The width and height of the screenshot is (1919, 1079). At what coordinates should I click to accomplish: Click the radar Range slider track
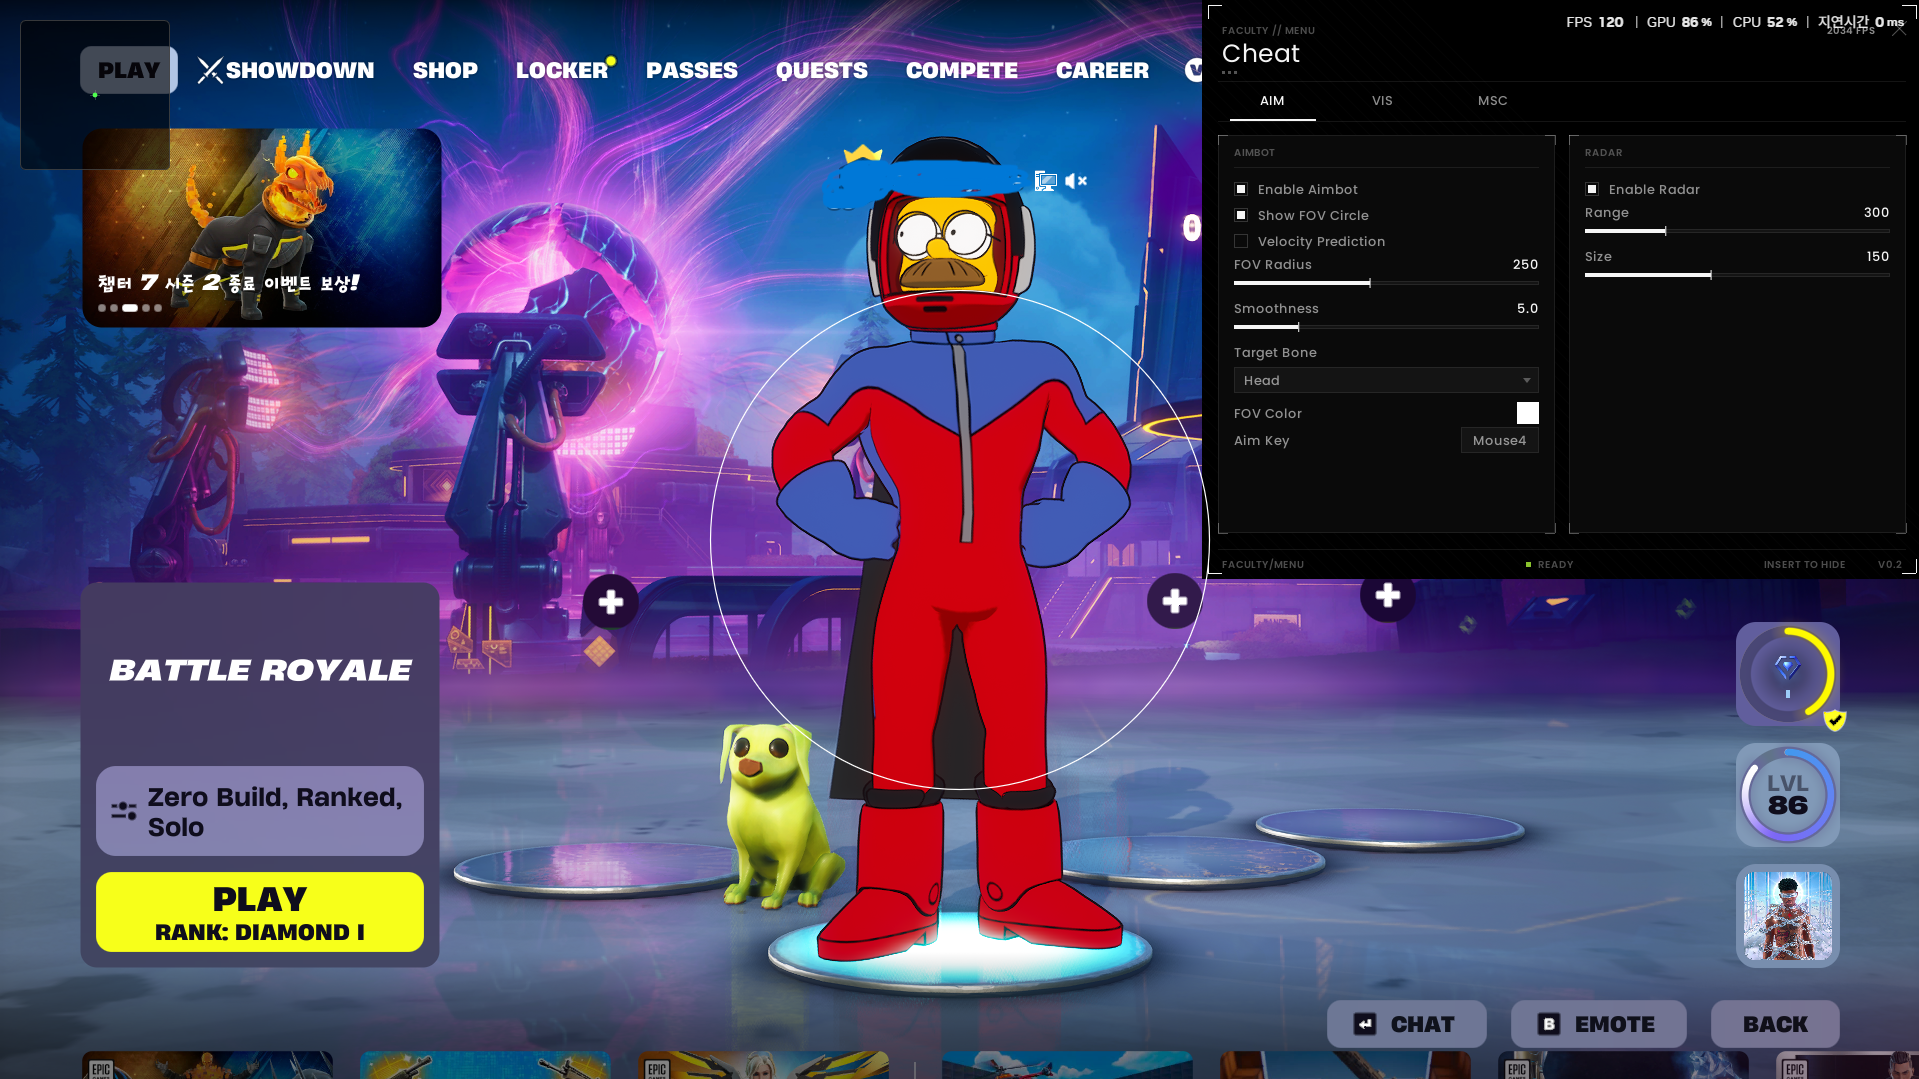click(1737, 231)
